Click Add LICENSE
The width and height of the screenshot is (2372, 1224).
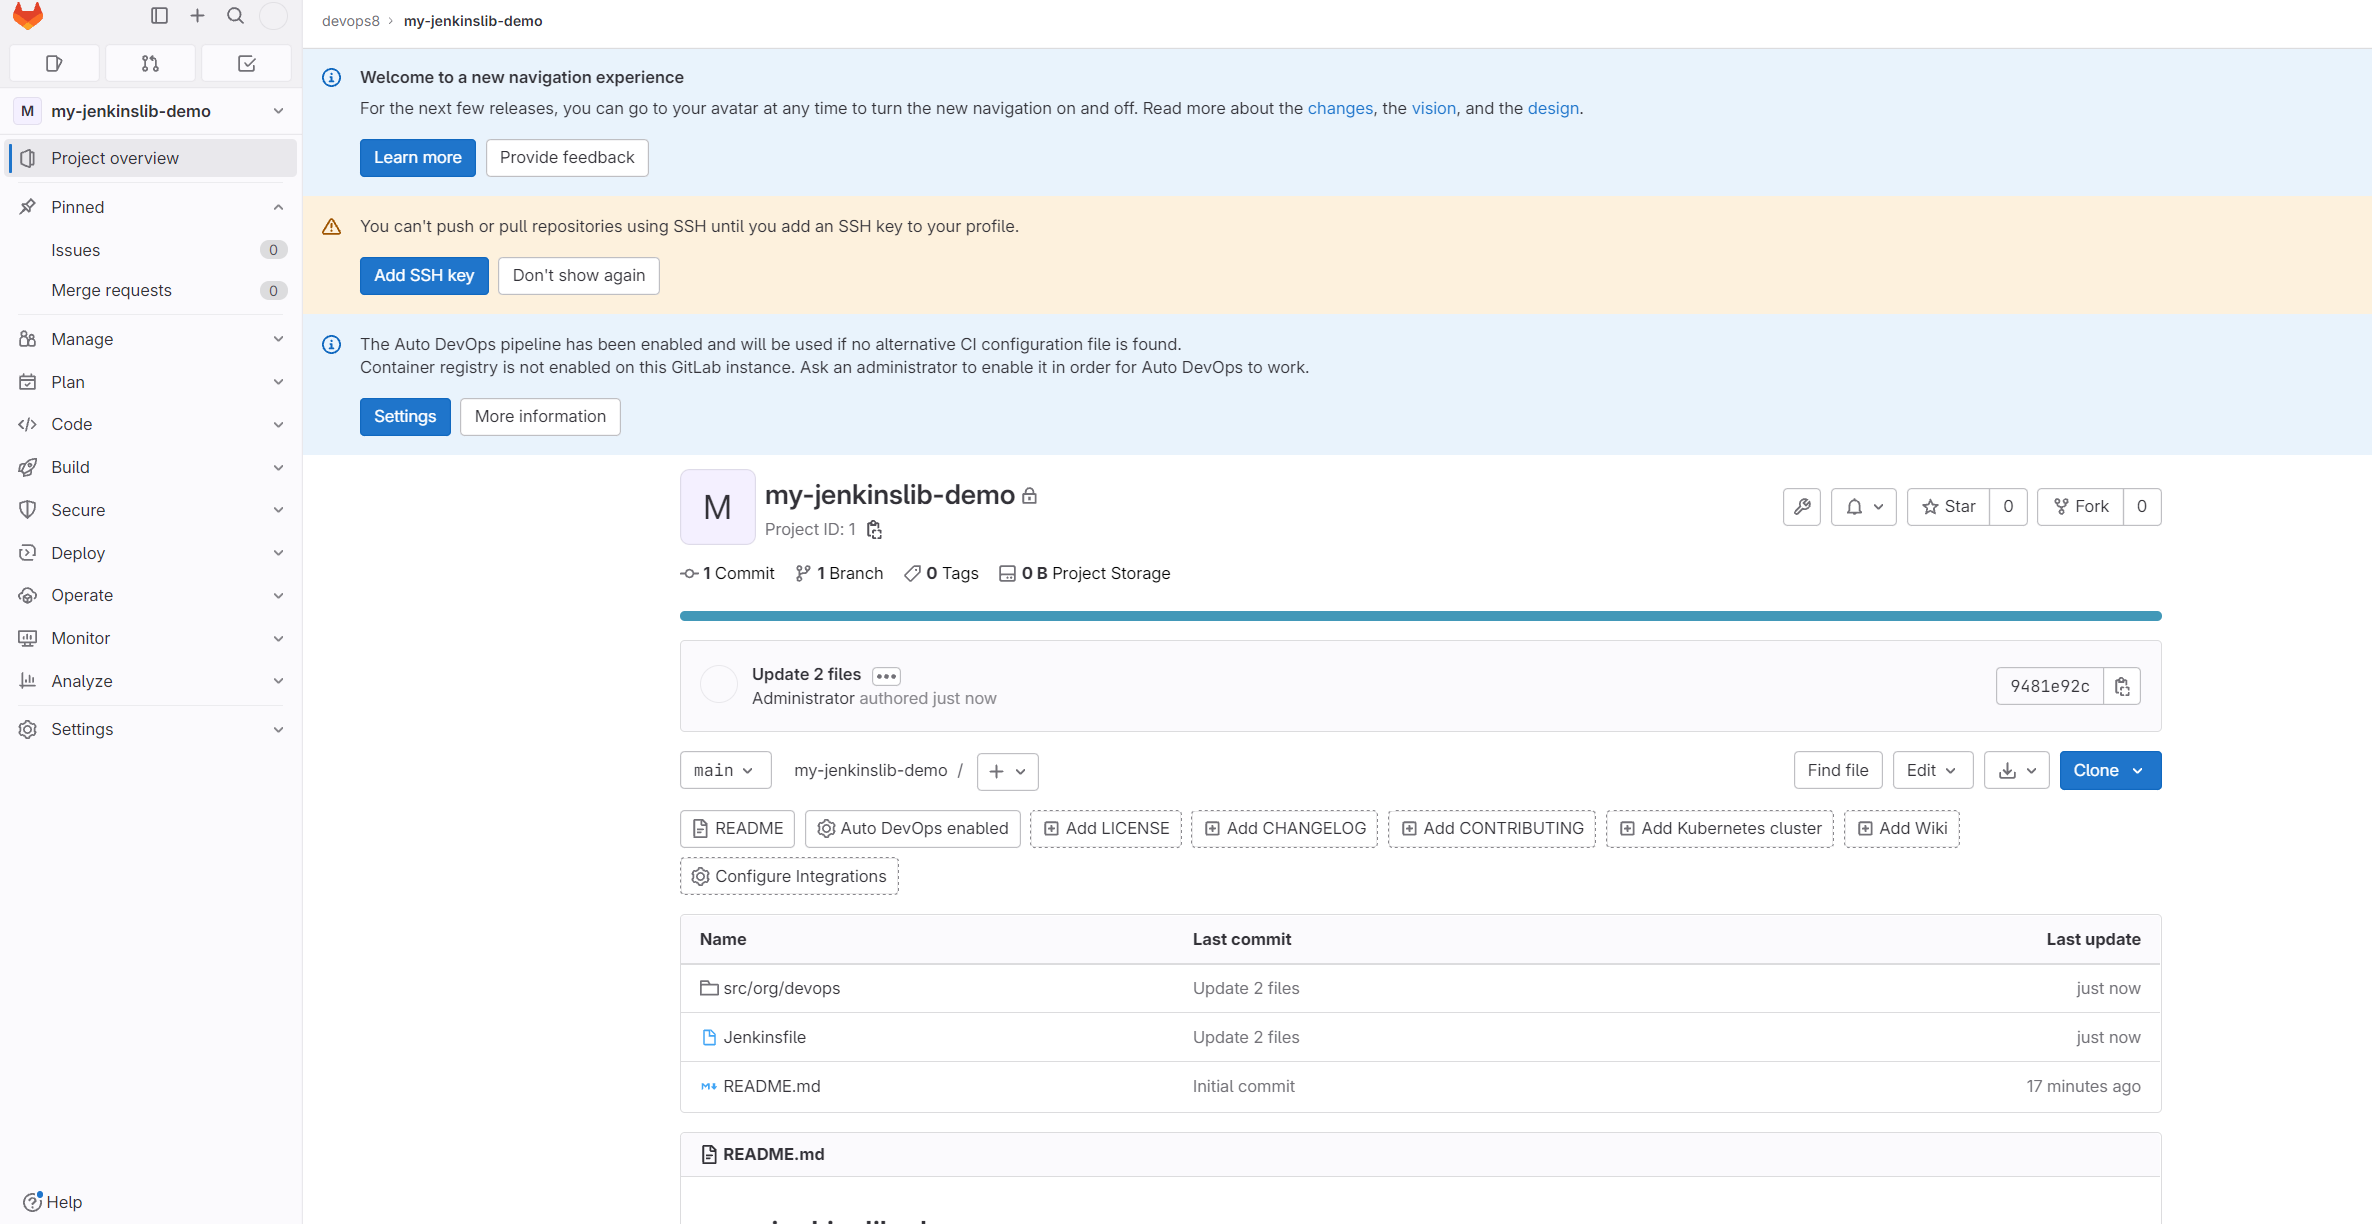click(x=1105, y=828)
